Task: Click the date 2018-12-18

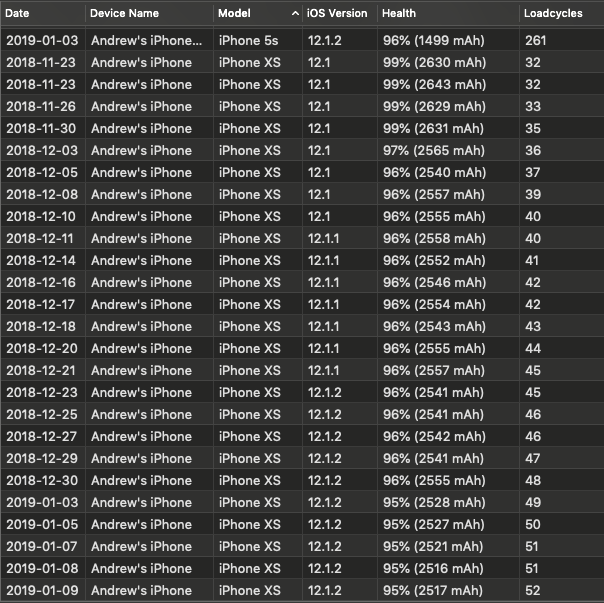Action: pyautogui.click(x=41, y=326)
